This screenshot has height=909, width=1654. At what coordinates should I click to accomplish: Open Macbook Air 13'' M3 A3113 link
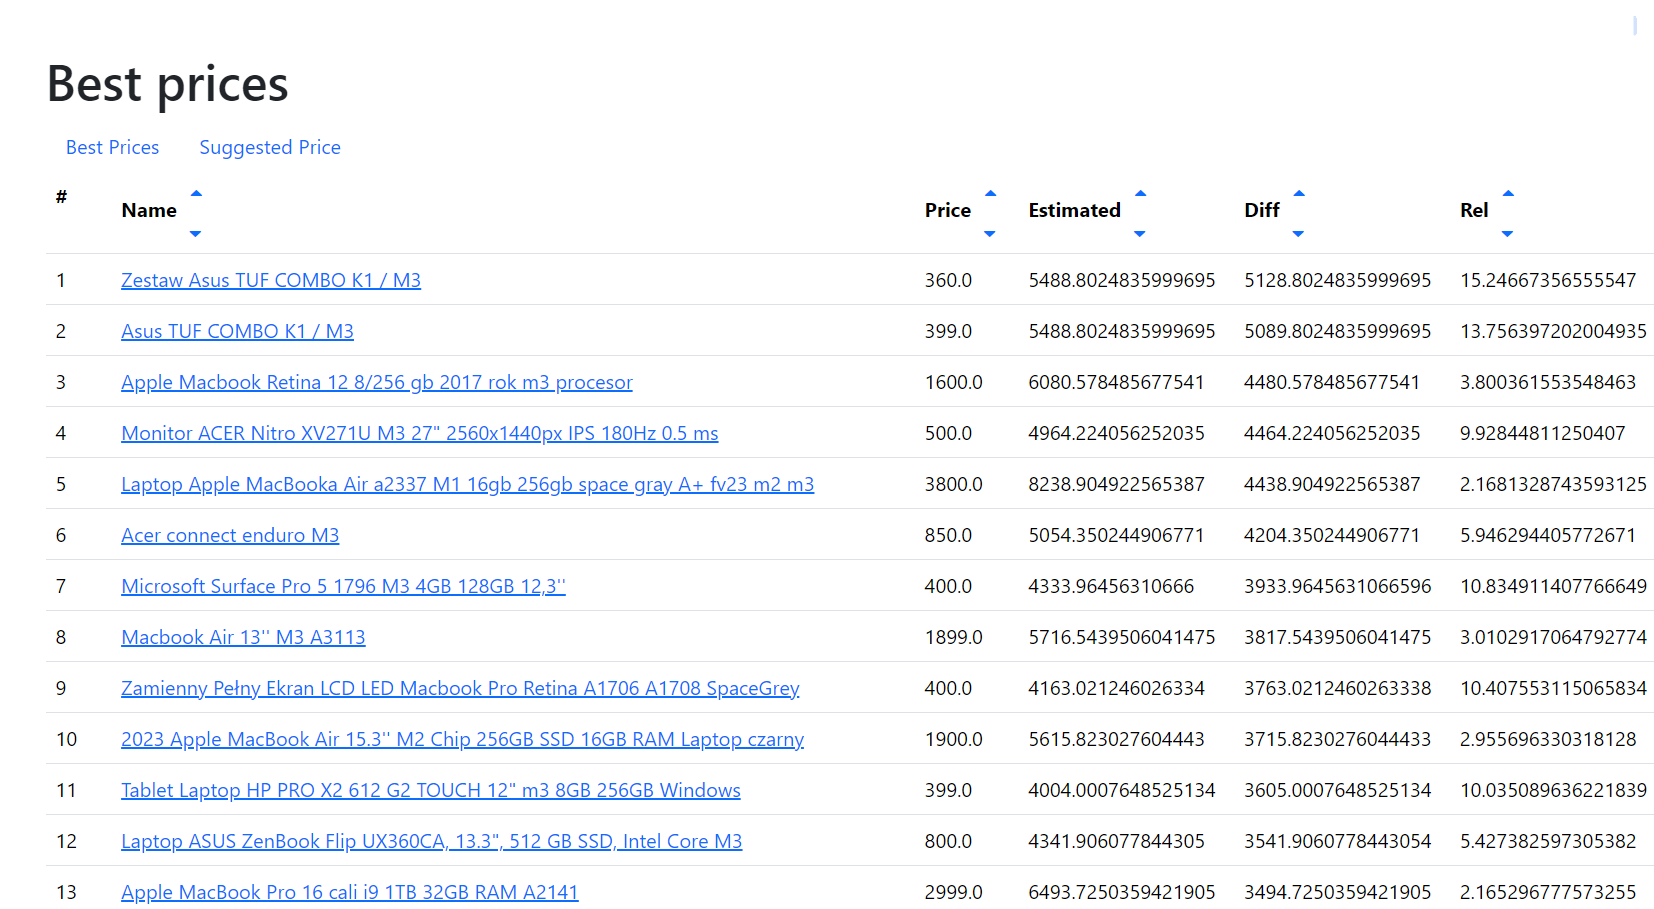click(243, 637)
